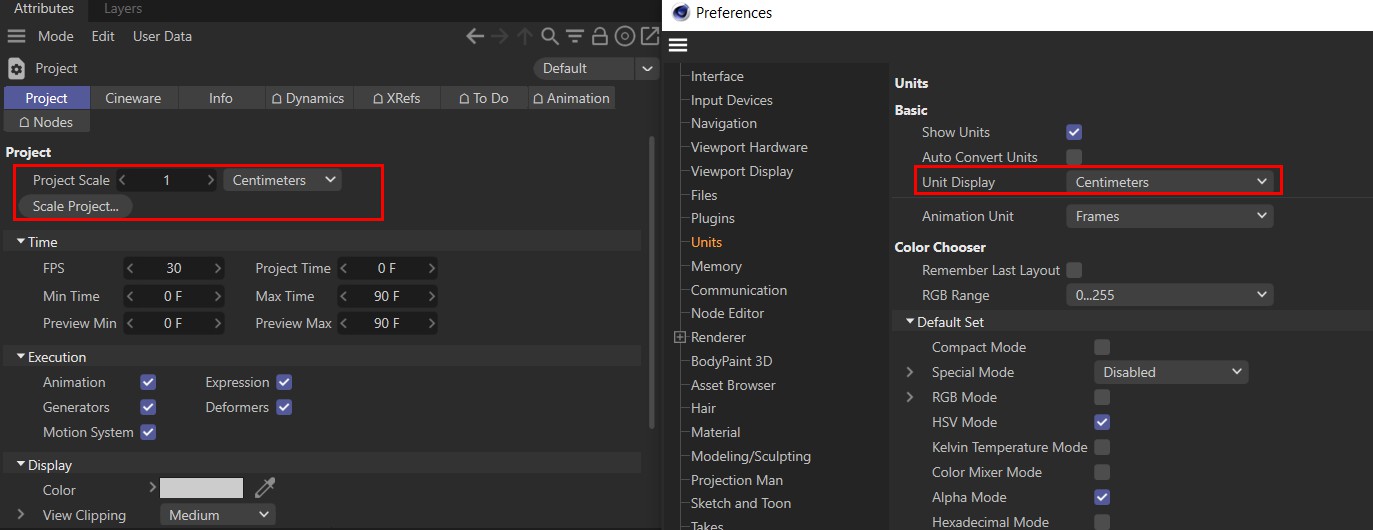Open the Attributes panel hamburger menu
This screenshot has width=1373, height=530.
point(16,36)
